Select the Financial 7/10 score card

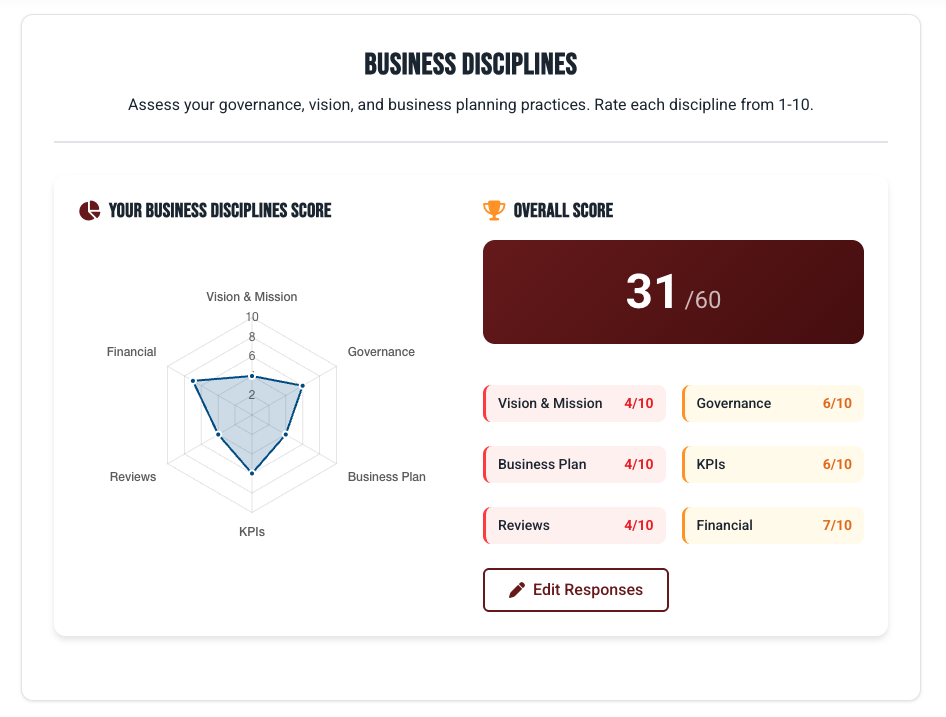[772, 525]
